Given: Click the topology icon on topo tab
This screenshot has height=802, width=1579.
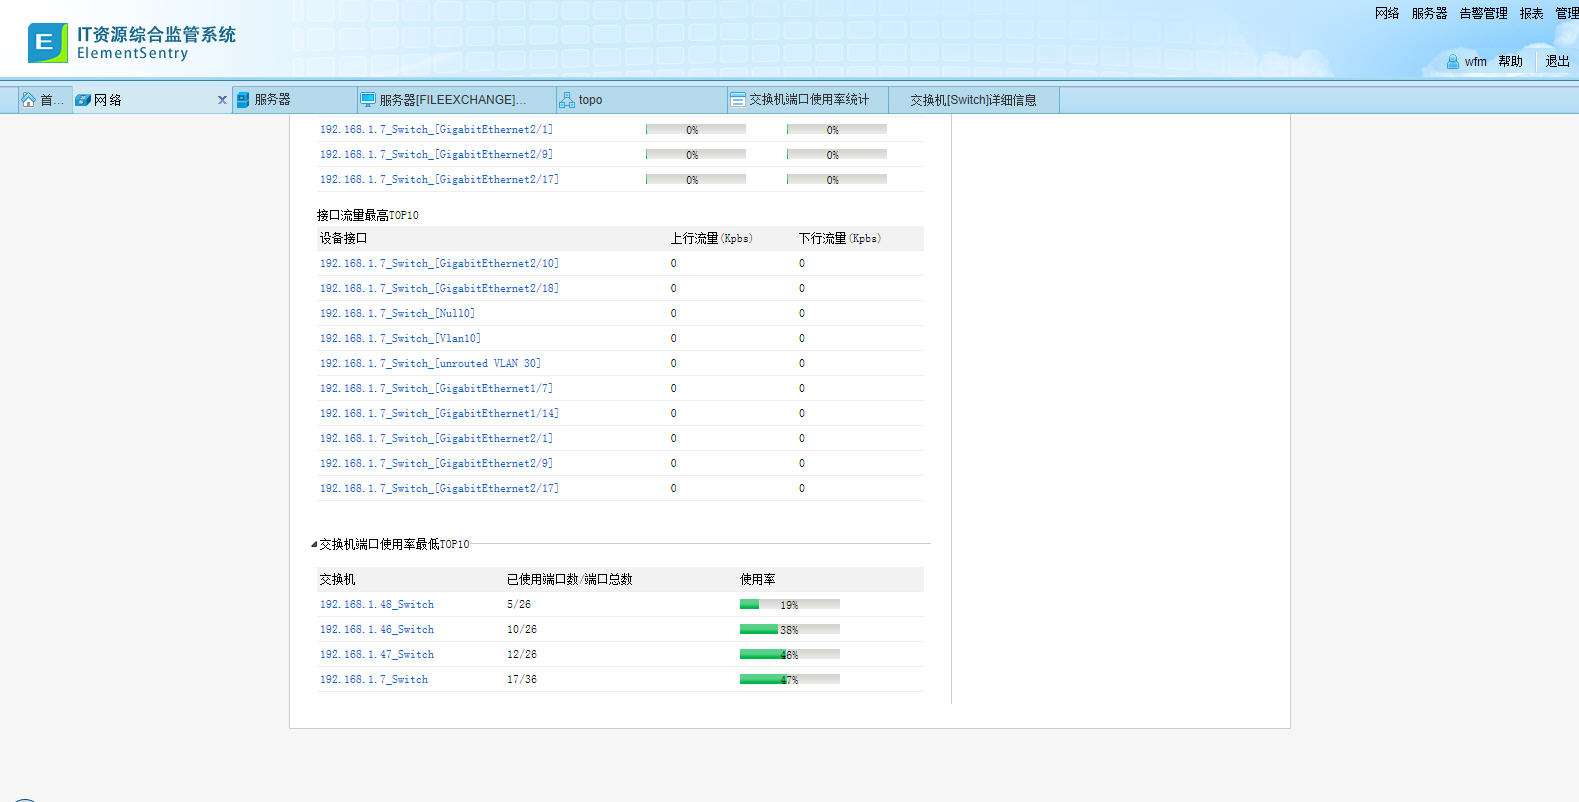Looking at the screenshot, I should 567,100.
